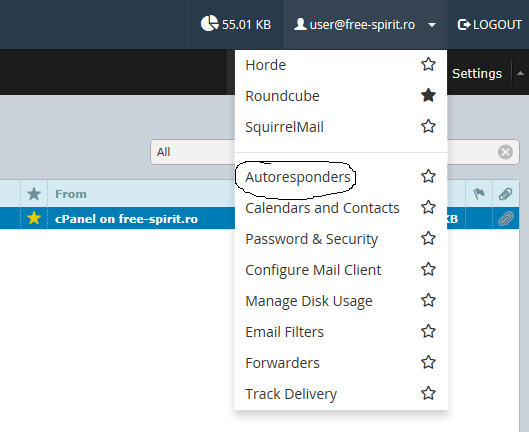The image size is (529, 432).
Task: Open the cPanel on free-spirit.ro message
Action: [127, 219]
